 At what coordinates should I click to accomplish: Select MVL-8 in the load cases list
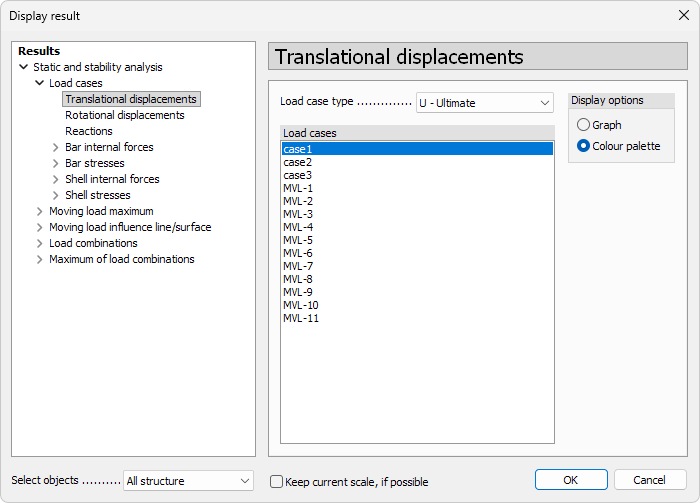tap(417, 279)
